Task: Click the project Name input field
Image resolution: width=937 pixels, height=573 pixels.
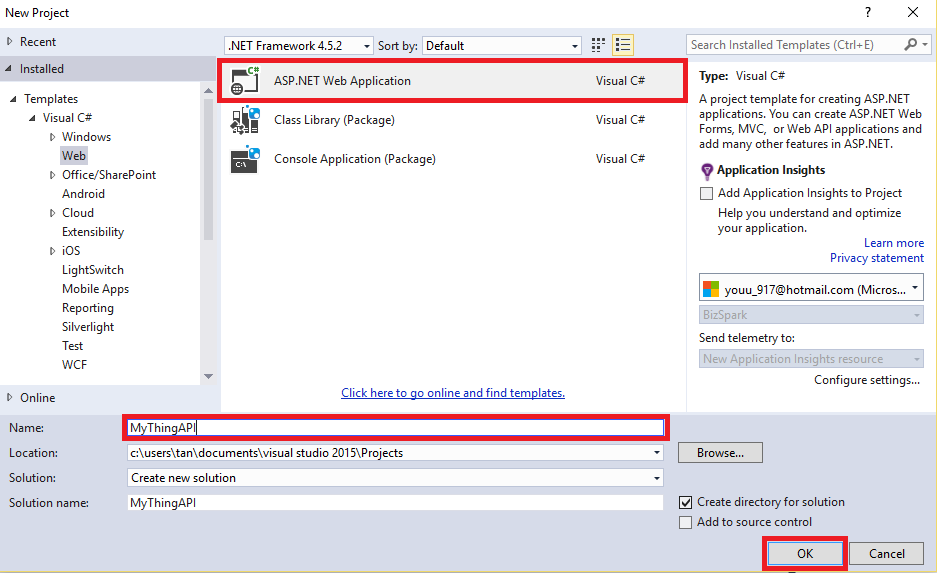Action: (x=395, y=428)
